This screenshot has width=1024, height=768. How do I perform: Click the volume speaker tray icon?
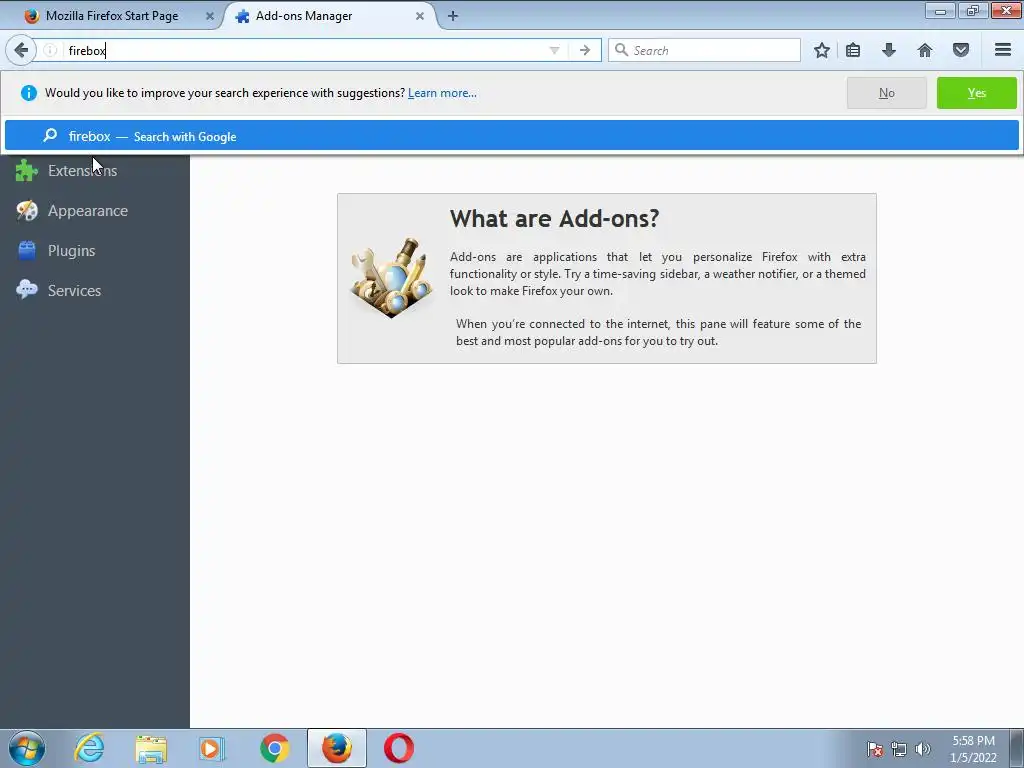[x=923, y=749]
